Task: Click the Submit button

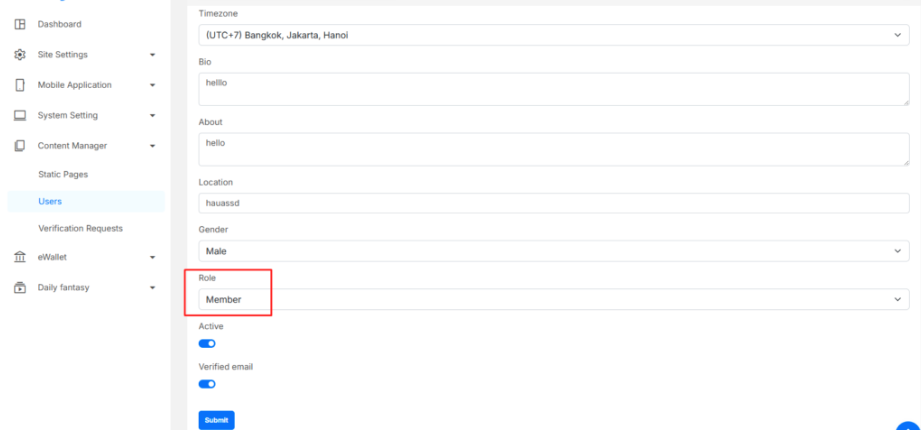Action: point(216,420)
